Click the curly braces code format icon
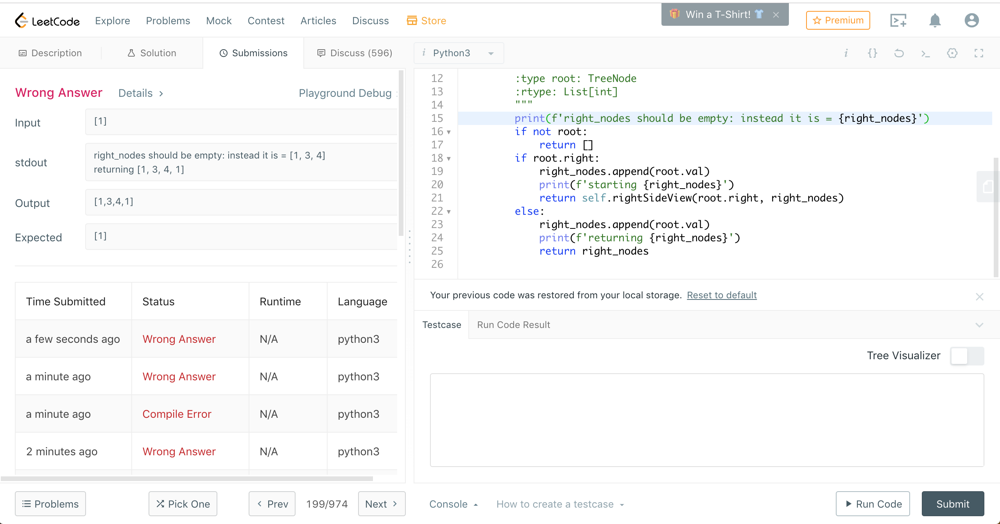 (872, 53)
